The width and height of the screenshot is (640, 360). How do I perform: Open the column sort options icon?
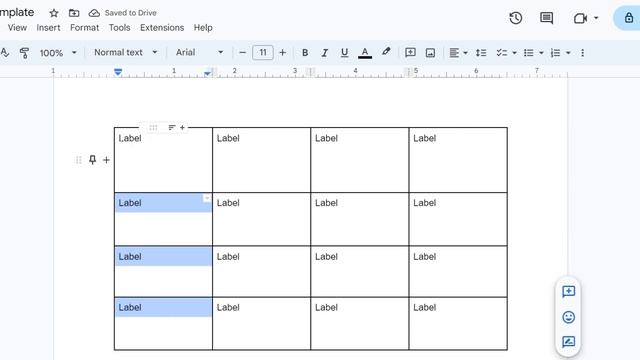172,128
